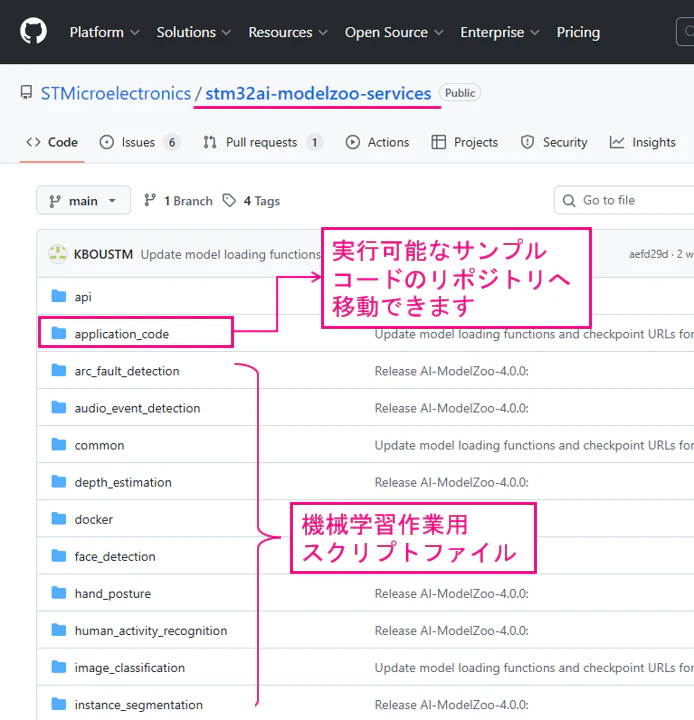Open the arc_fault_detection folder

tap(127, 371)
